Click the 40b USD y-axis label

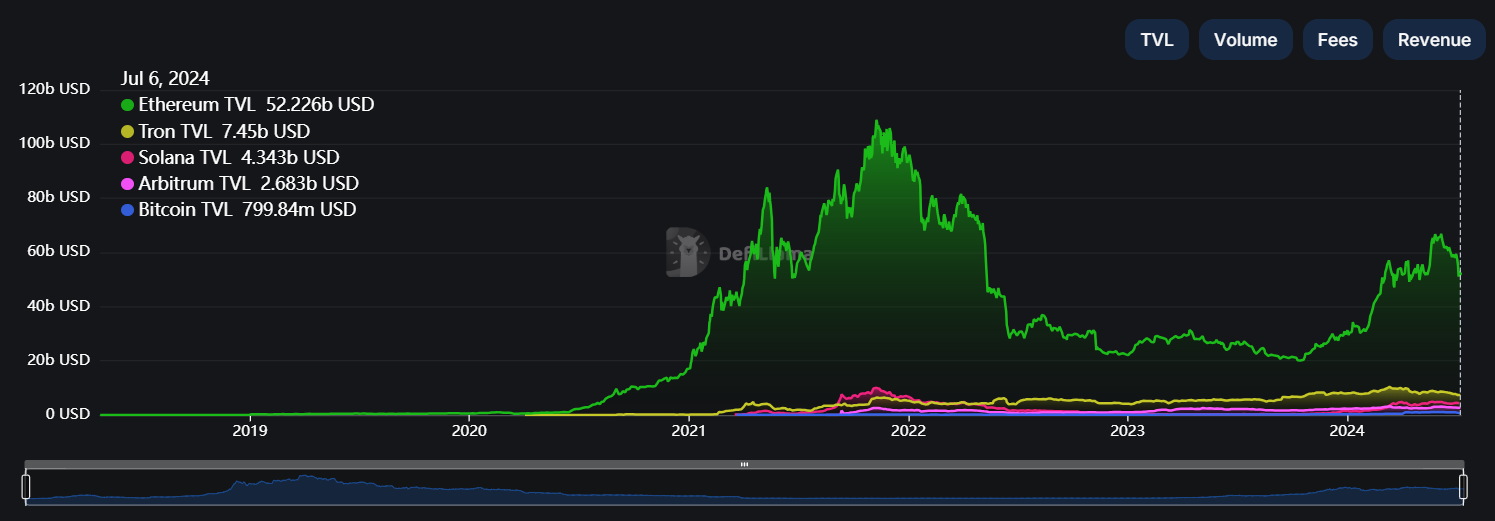58,305
